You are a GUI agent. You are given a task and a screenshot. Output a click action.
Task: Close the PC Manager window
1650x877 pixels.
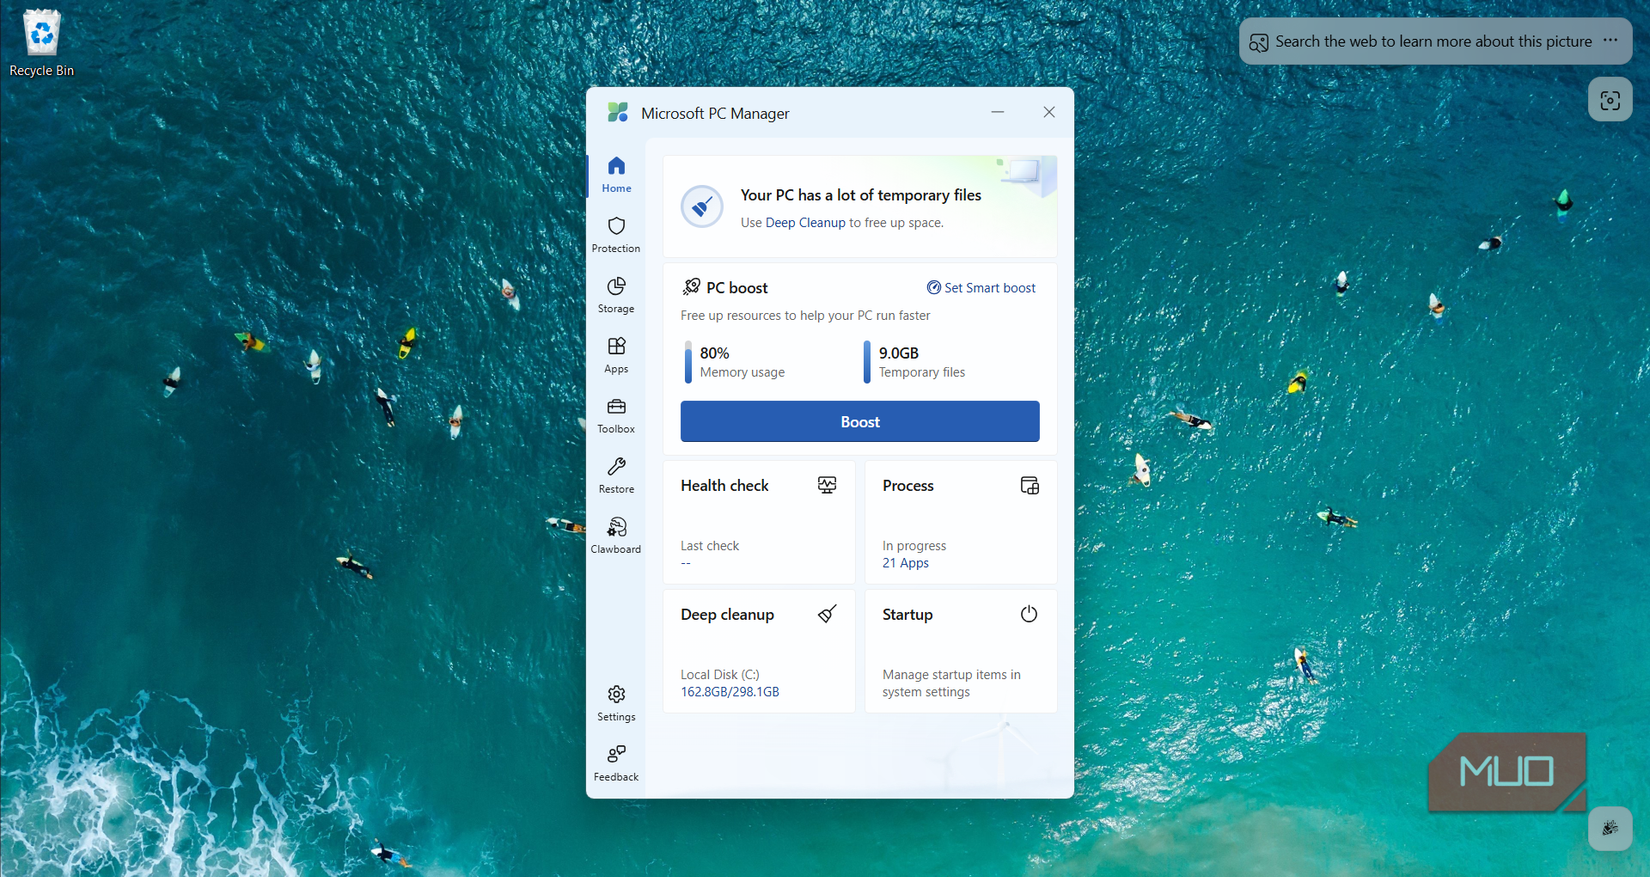click(x=1049, y=112)
